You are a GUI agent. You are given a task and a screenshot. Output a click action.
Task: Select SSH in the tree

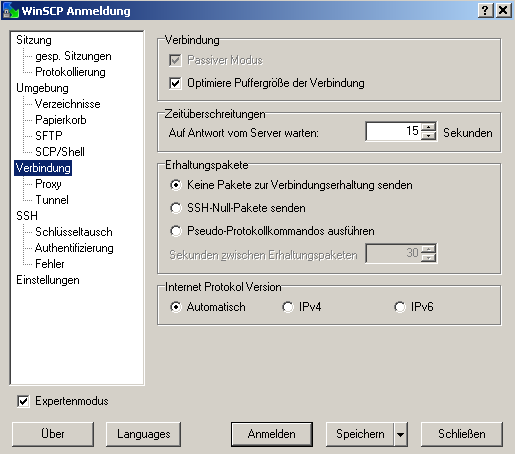click(x=27, y=216)
